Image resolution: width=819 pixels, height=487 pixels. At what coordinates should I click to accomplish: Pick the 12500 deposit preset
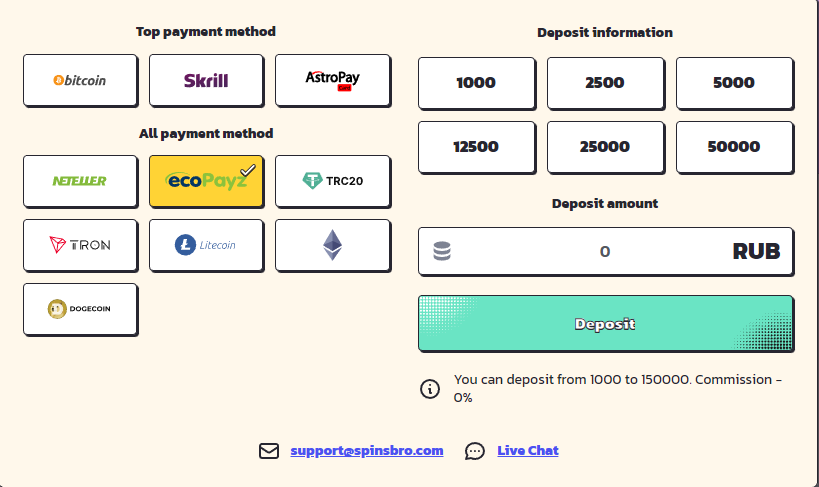click(476, 147)
